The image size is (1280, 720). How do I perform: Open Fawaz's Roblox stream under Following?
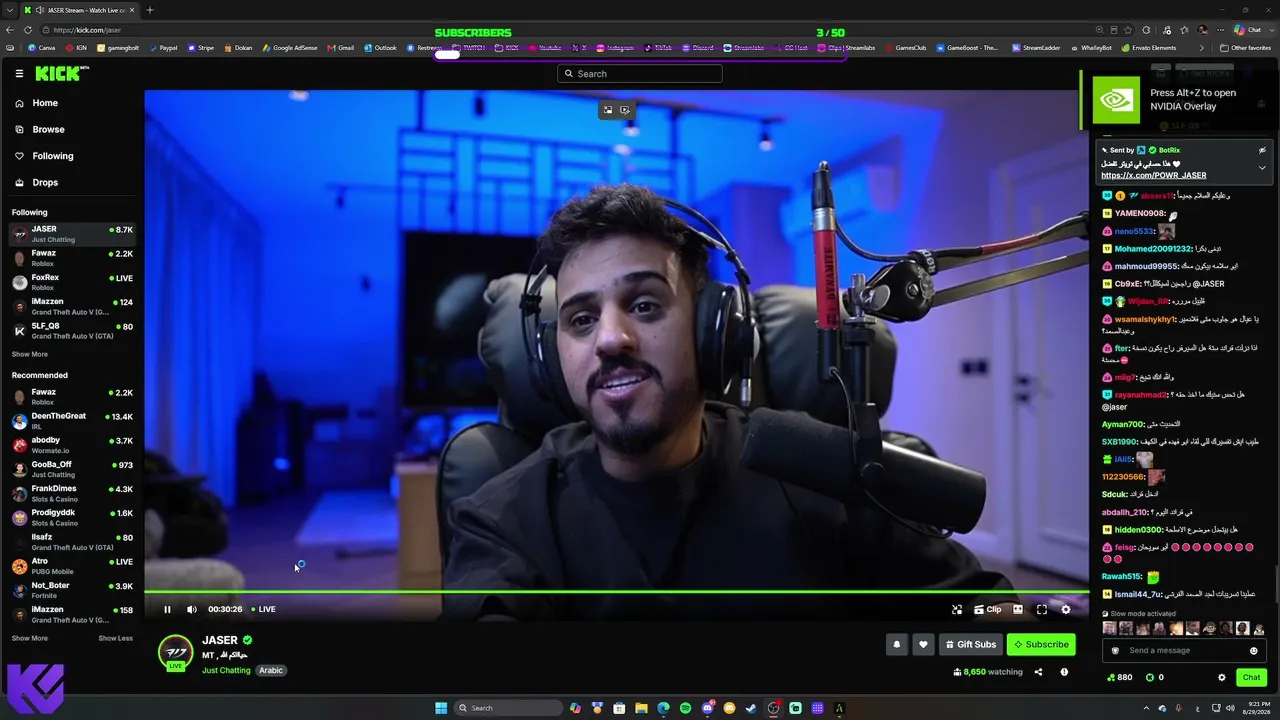[72, 258]
